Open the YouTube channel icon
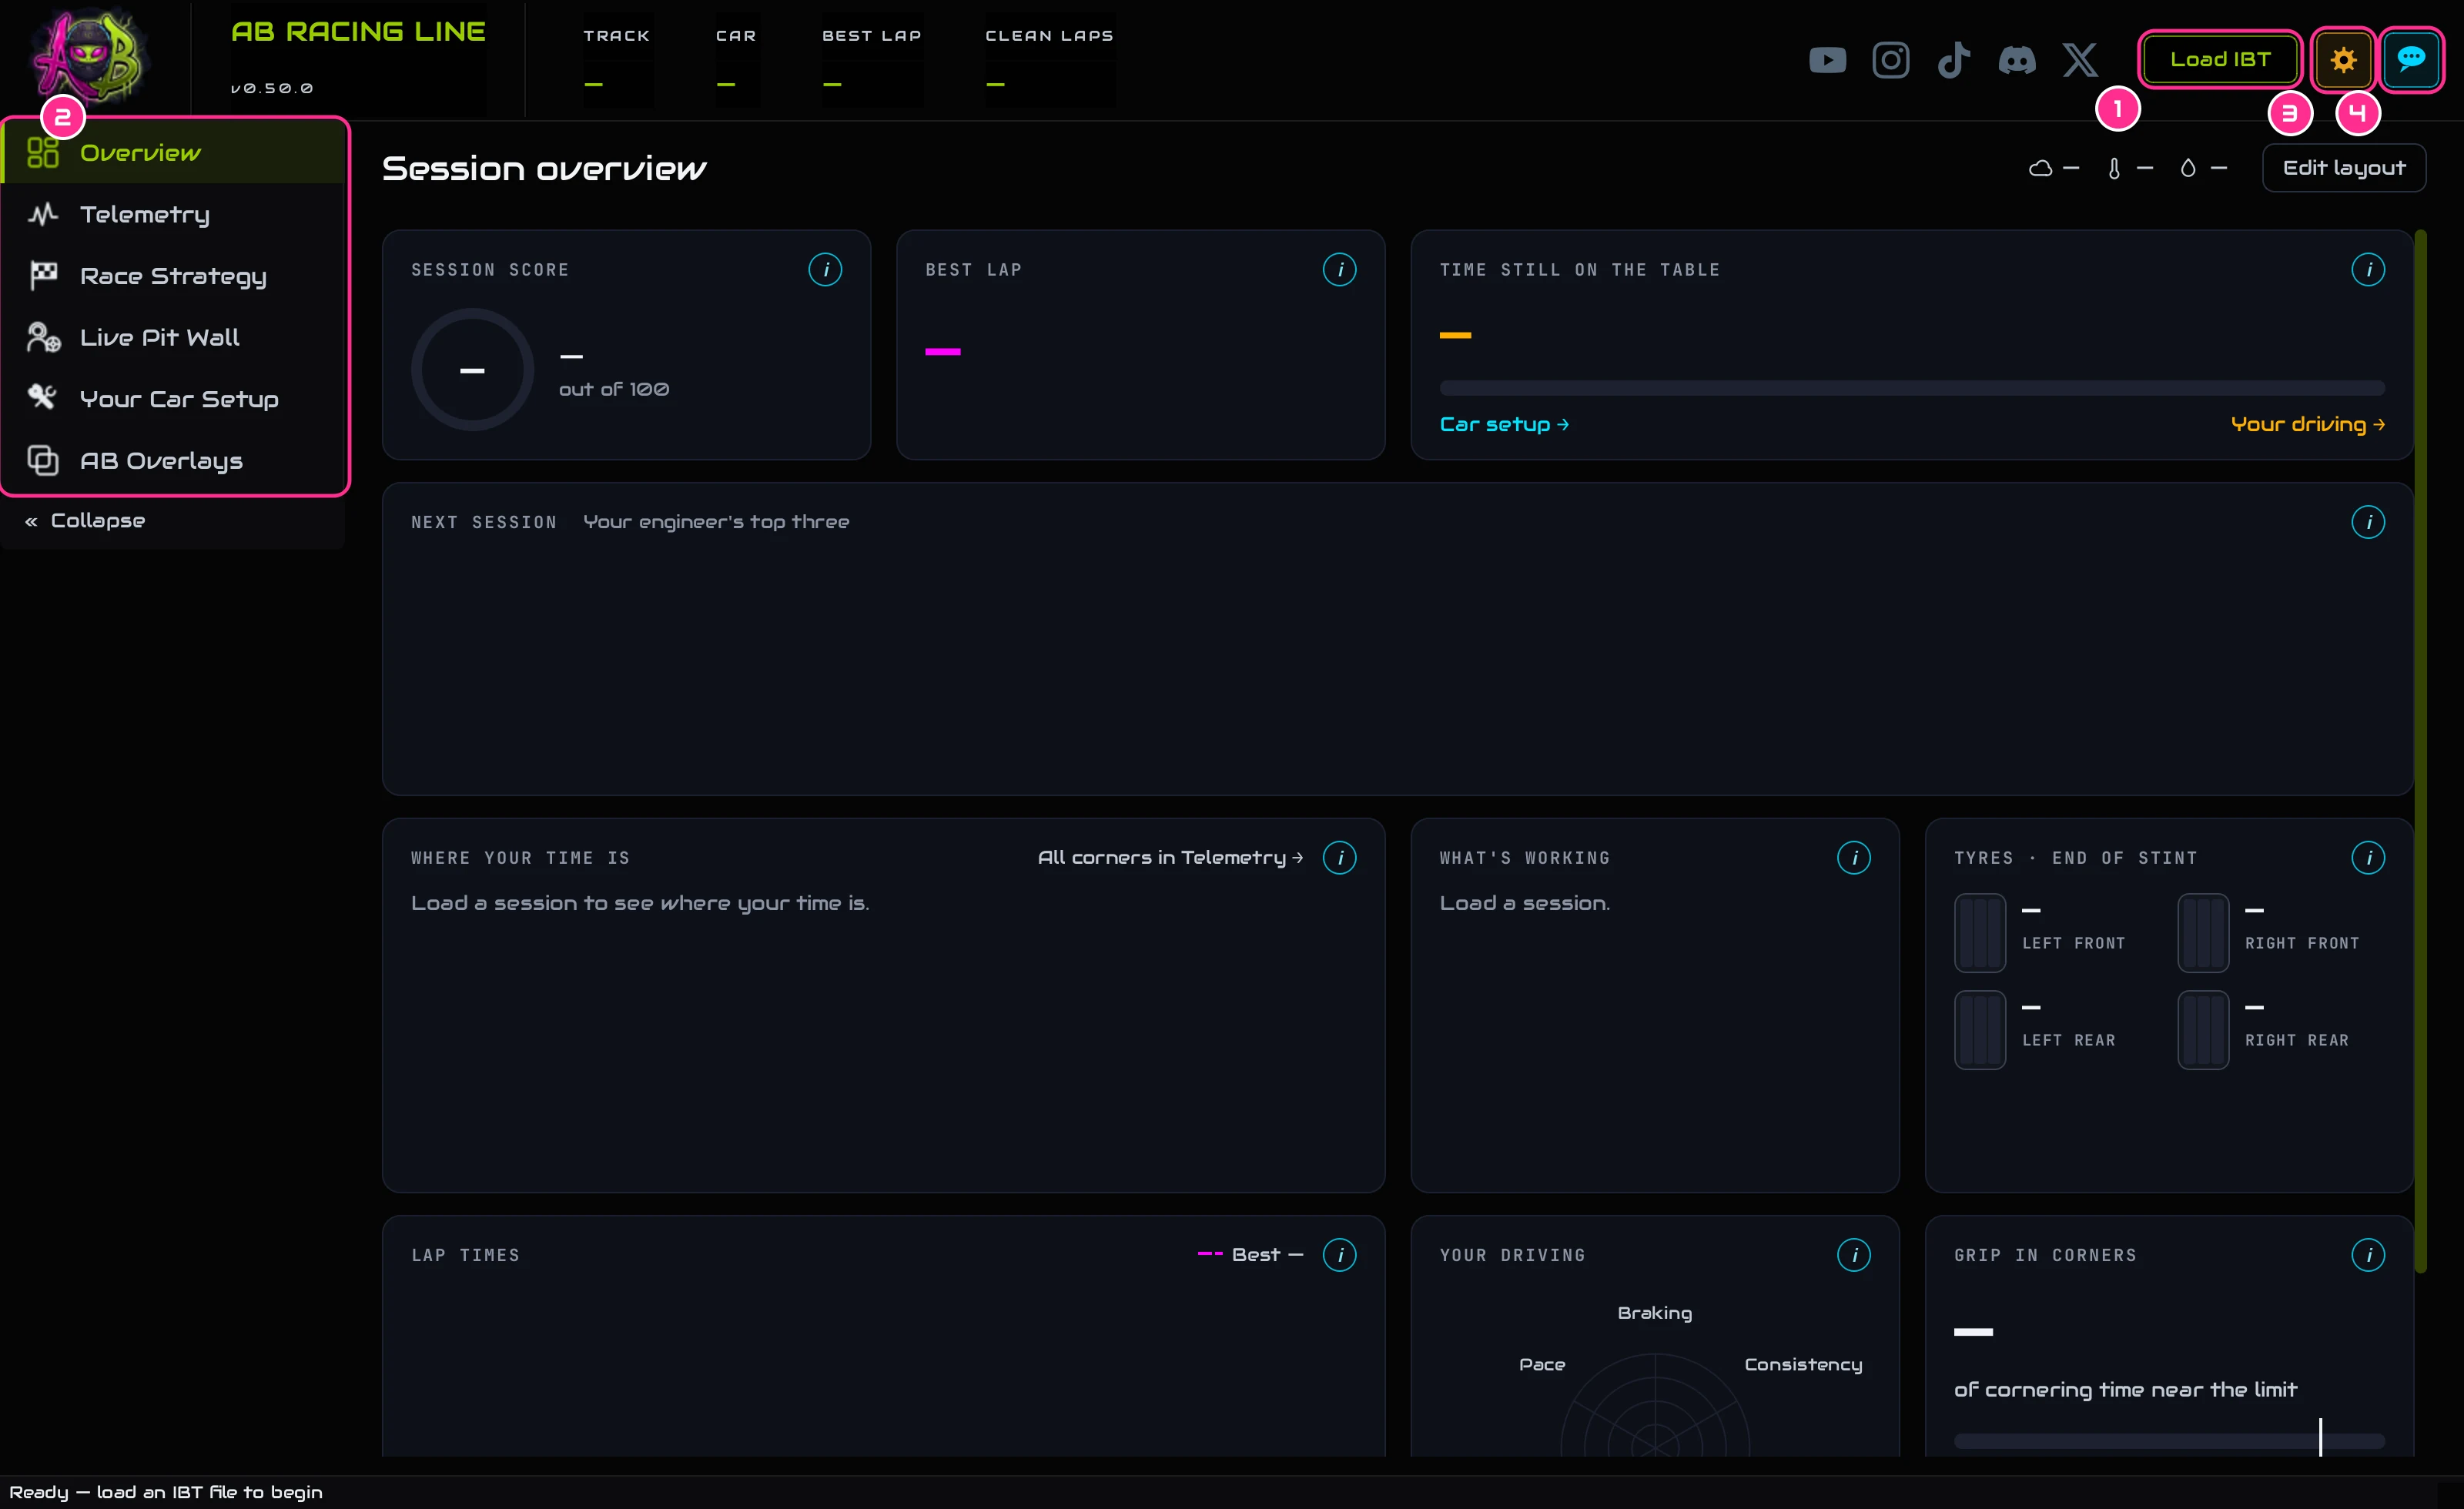2464x1509 pixels. pyautogui.click(x=1827, y=60)
